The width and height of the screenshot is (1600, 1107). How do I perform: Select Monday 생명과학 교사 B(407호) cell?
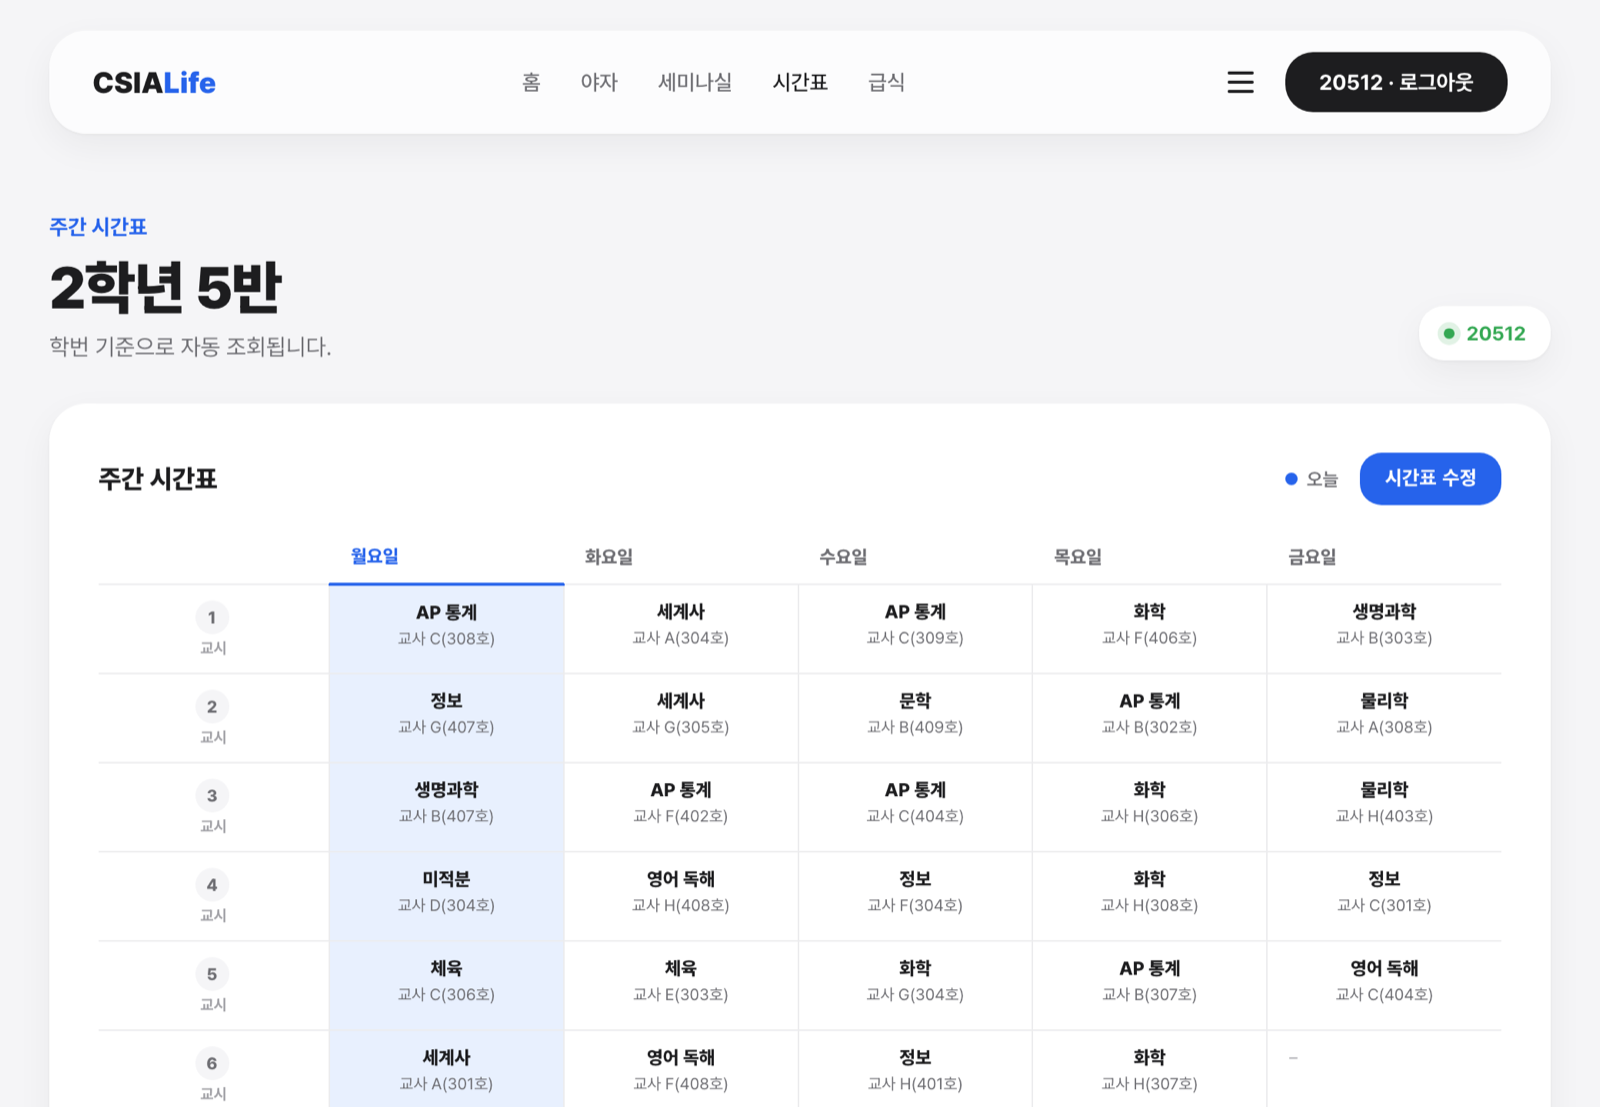coord(446,807)
